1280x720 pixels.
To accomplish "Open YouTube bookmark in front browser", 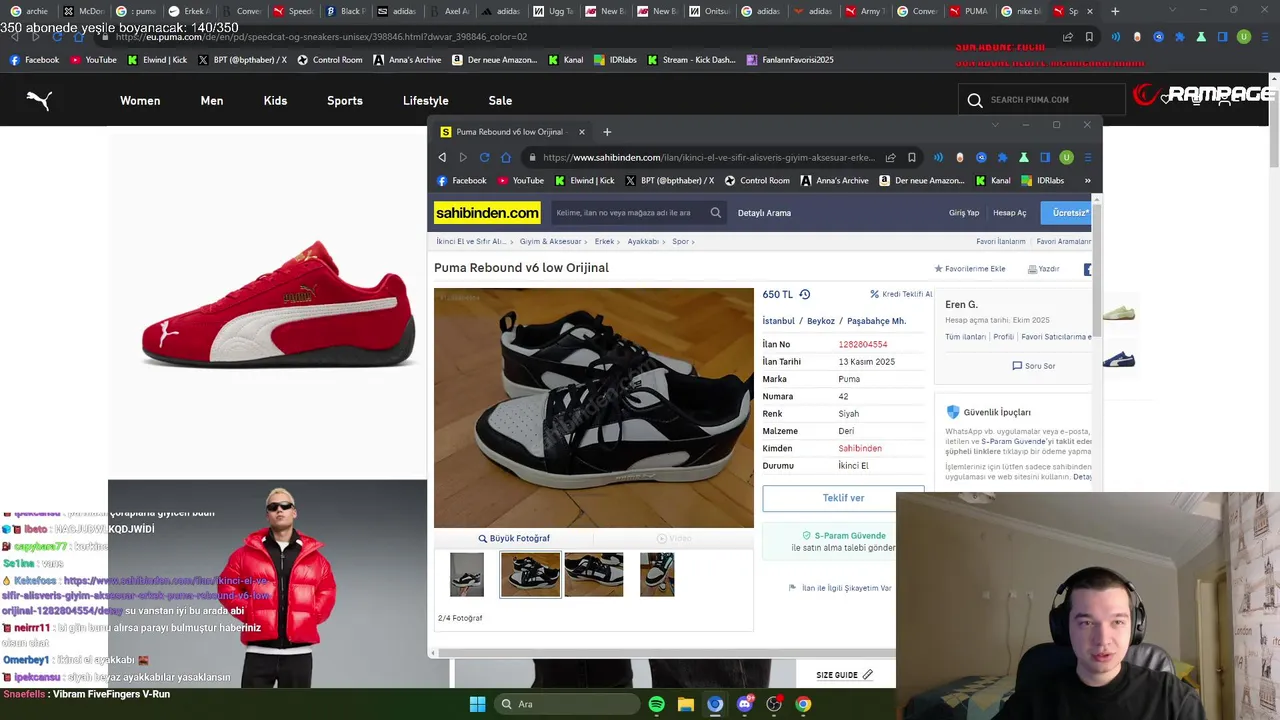I will tap(521, 181).
